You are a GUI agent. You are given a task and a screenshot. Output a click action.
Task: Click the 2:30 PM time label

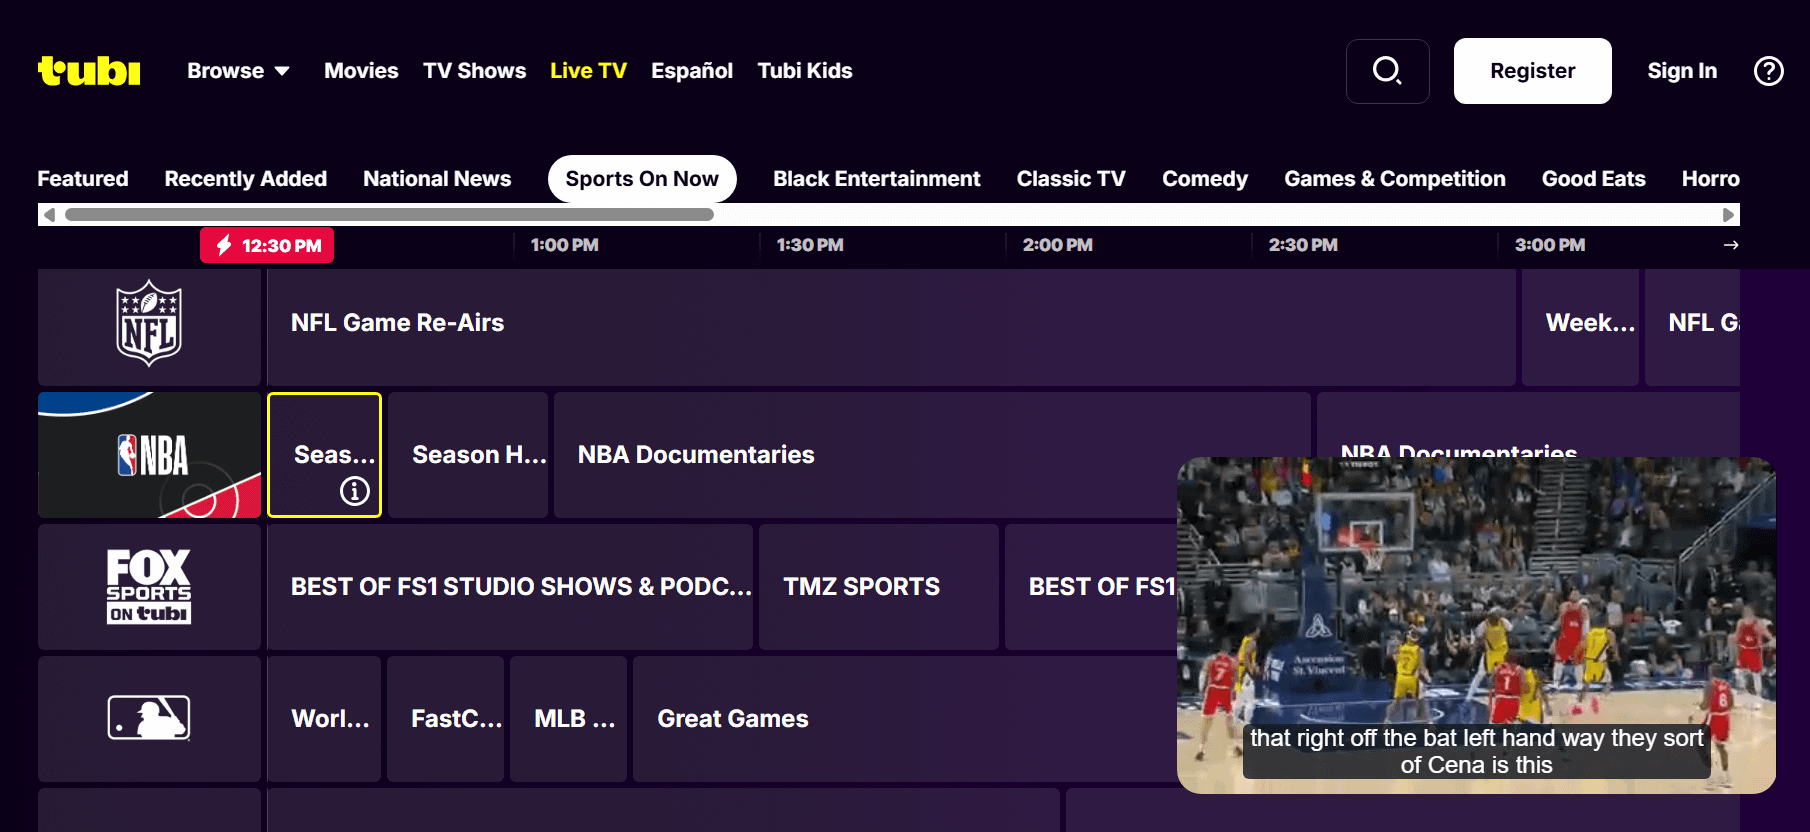click(x=1303, y=245)
